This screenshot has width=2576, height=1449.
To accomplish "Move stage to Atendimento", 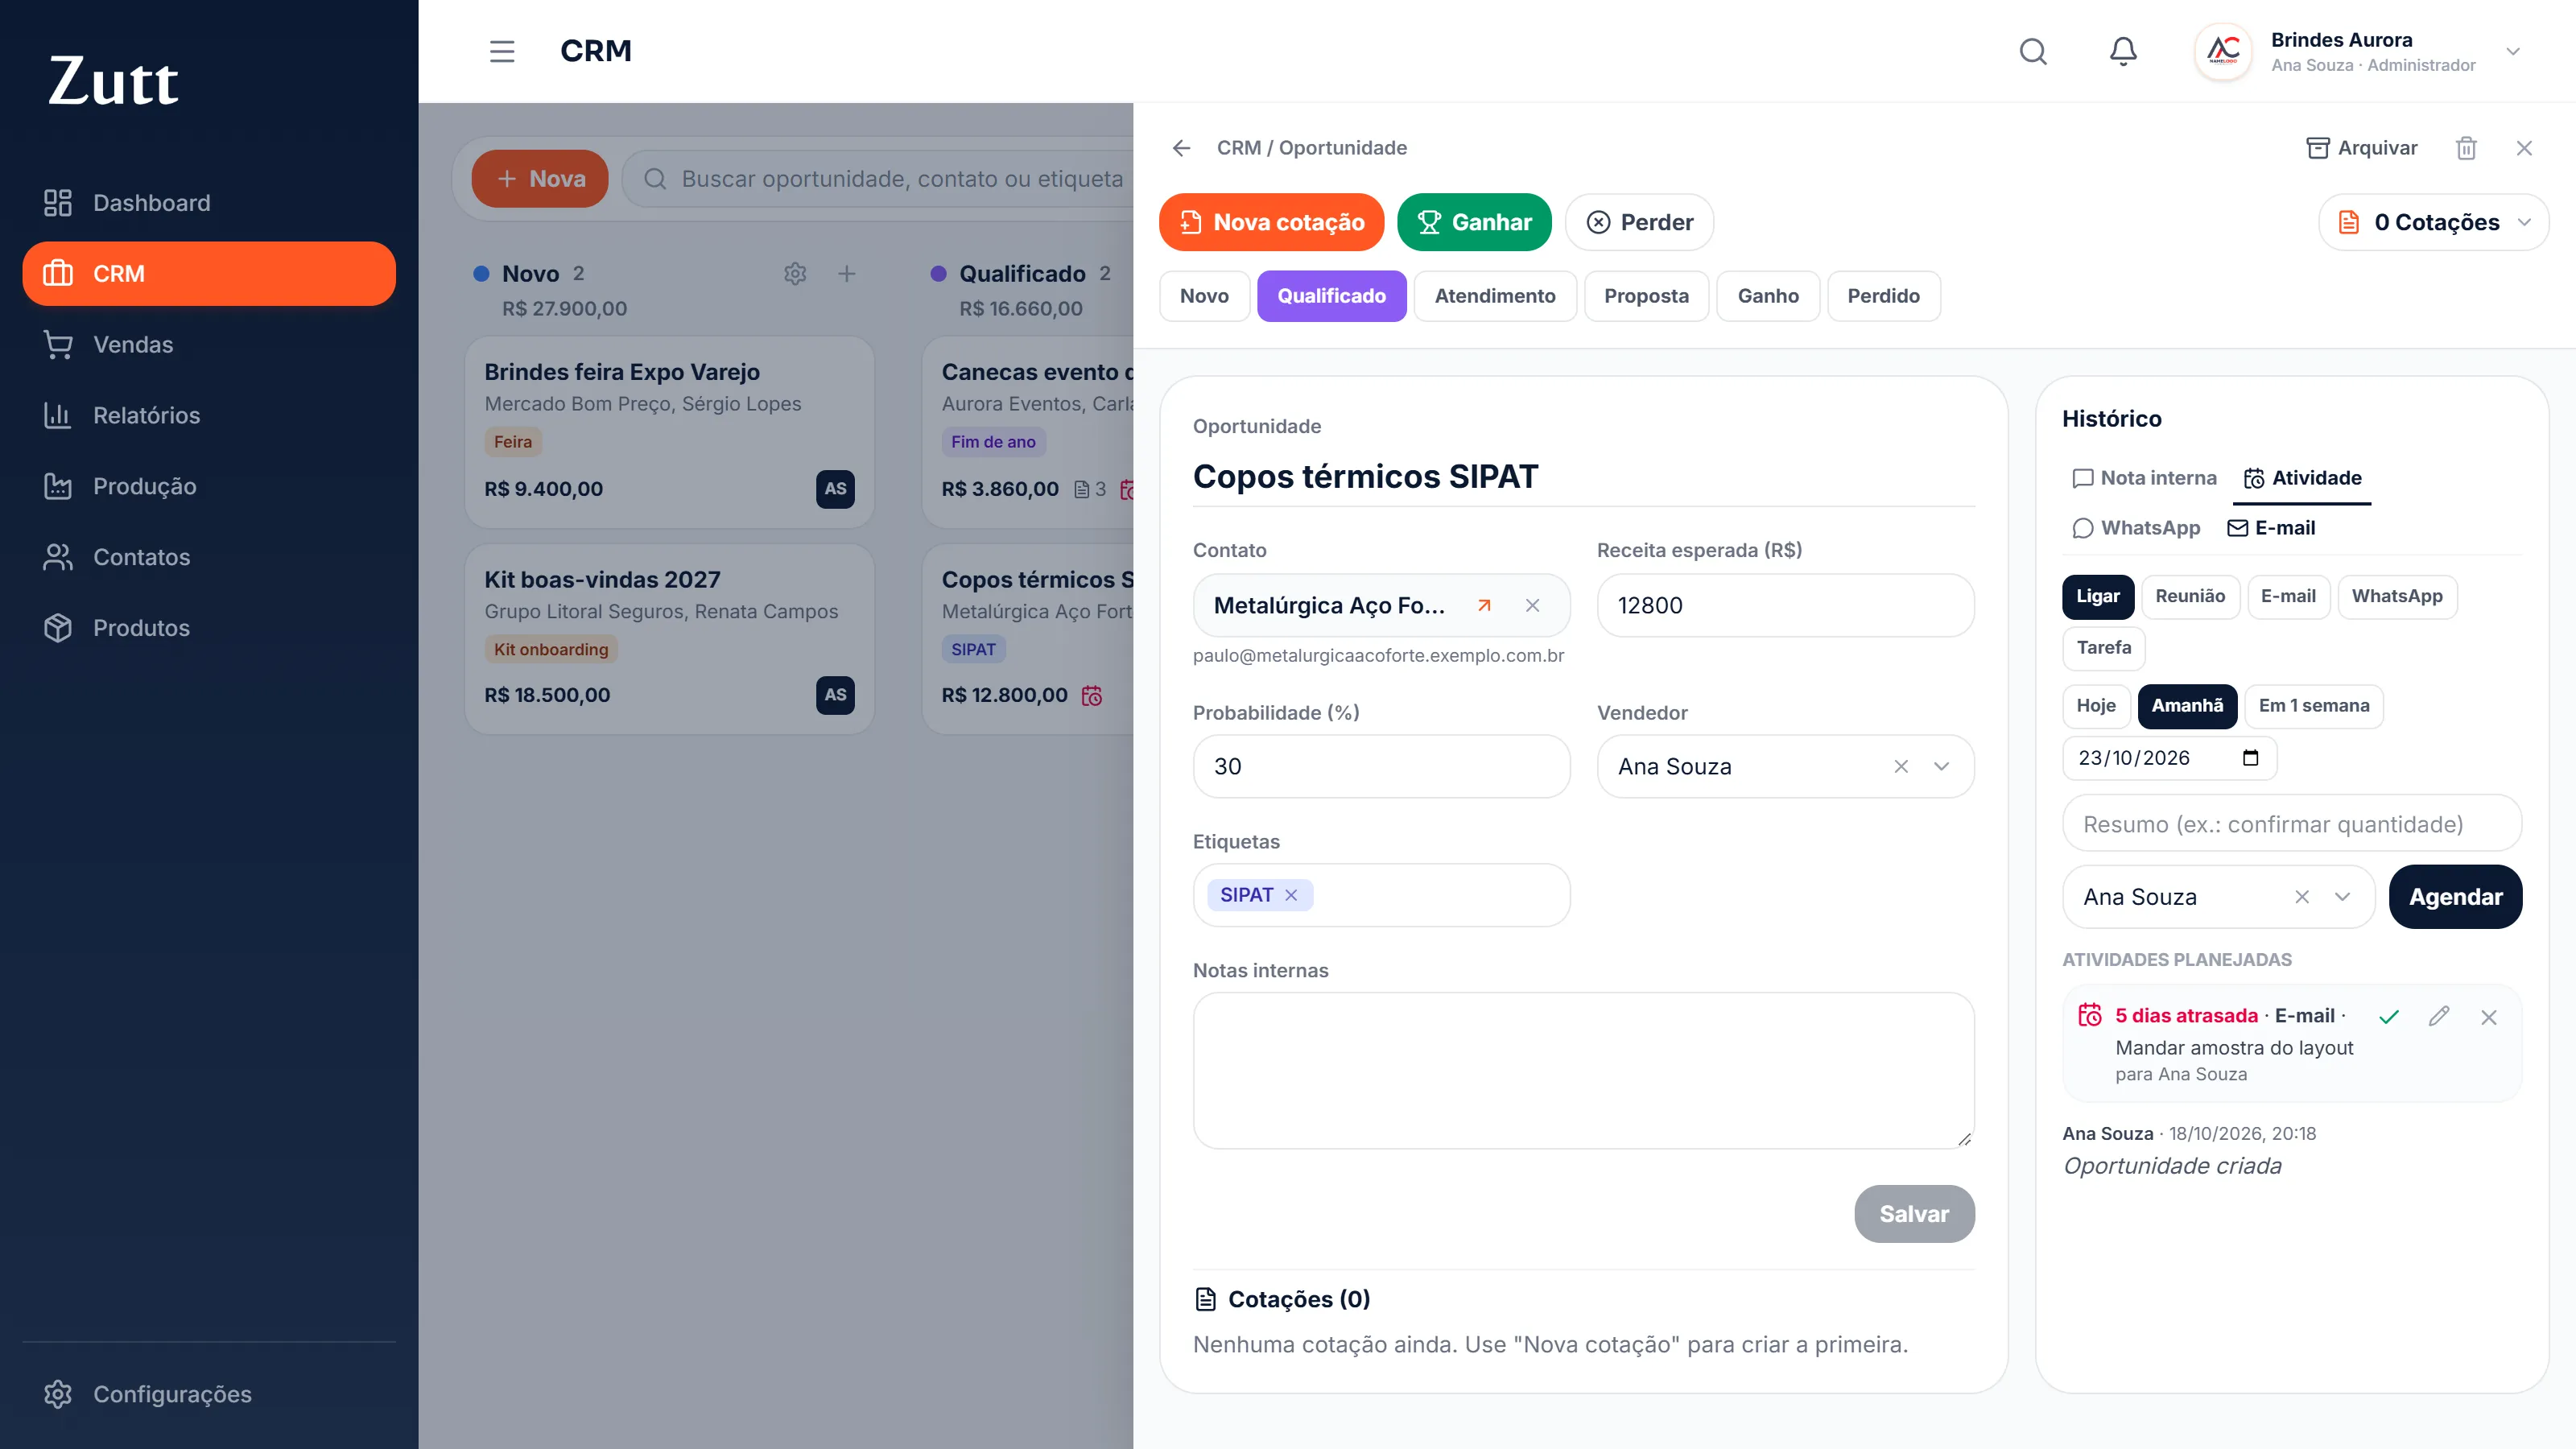I will point(1495,296).
